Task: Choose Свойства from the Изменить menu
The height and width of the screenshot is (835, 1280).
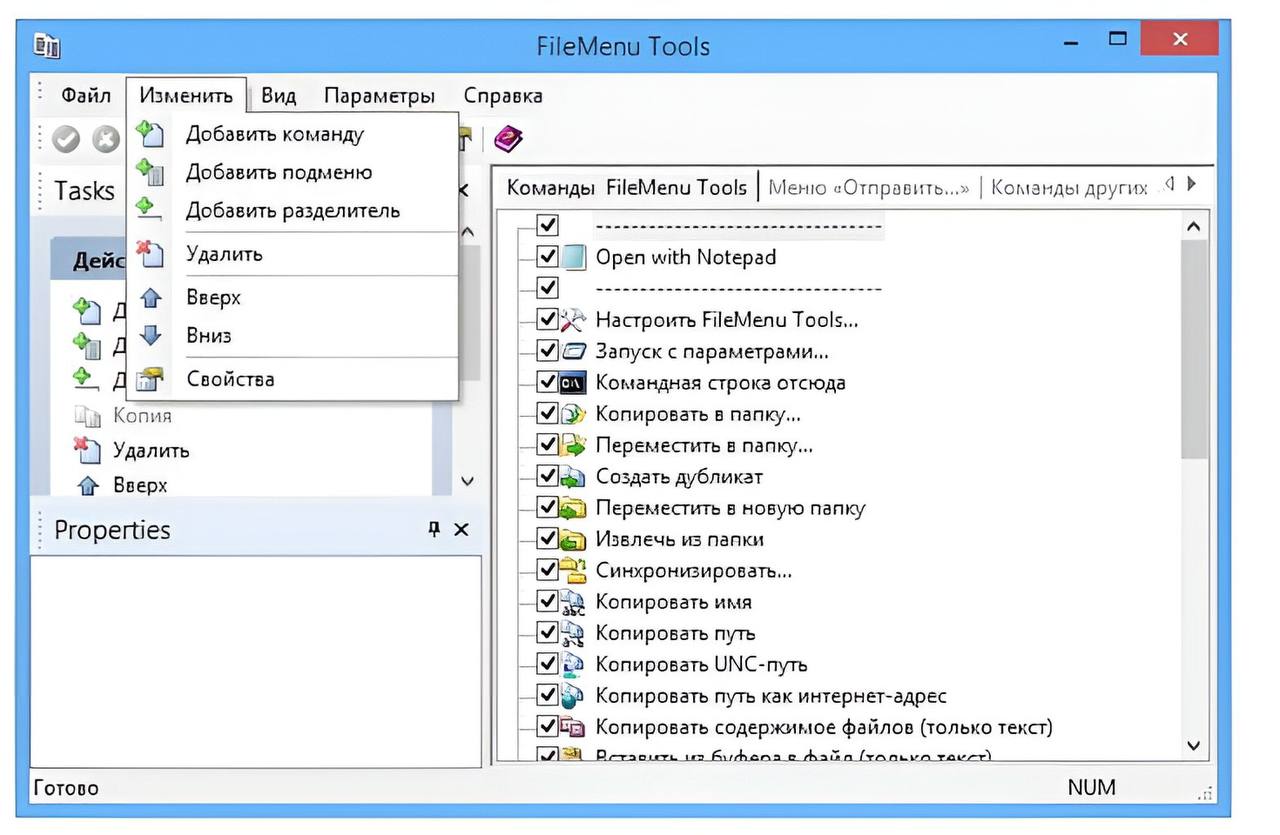Action: [x=292, y=379]
